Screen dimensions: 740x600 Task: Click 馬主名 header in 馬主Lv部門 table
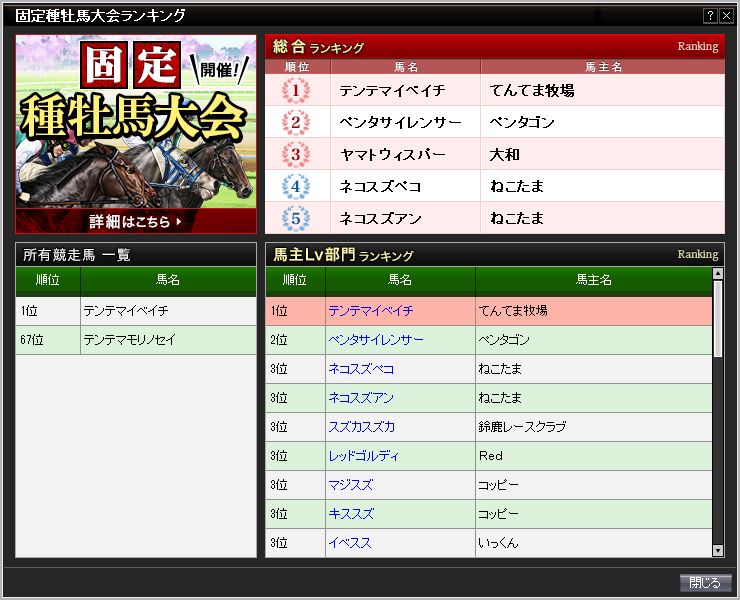click(594, 280)
